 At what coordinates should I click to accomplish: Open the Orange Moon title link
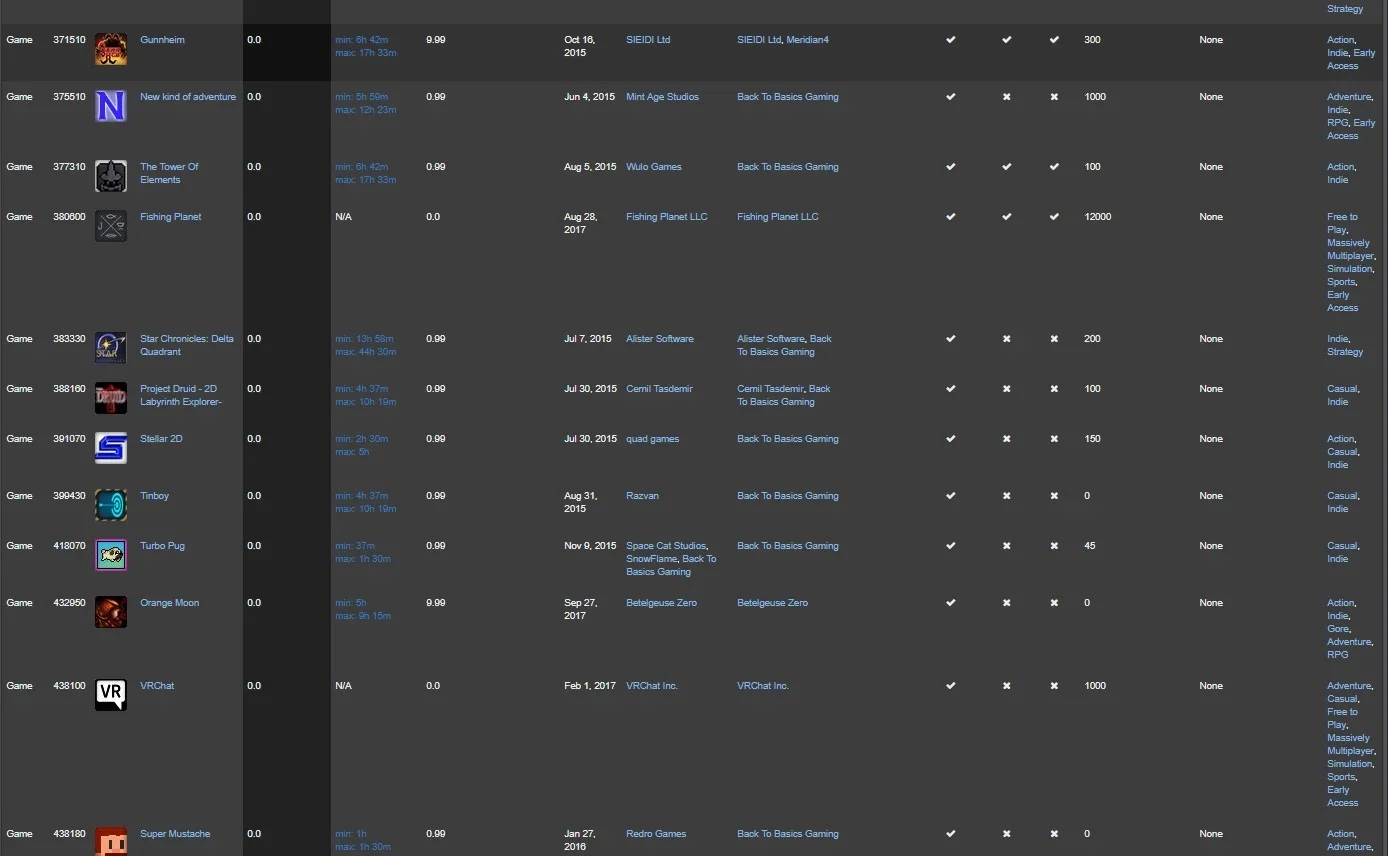pyautogui.click(x=170, y=603)
